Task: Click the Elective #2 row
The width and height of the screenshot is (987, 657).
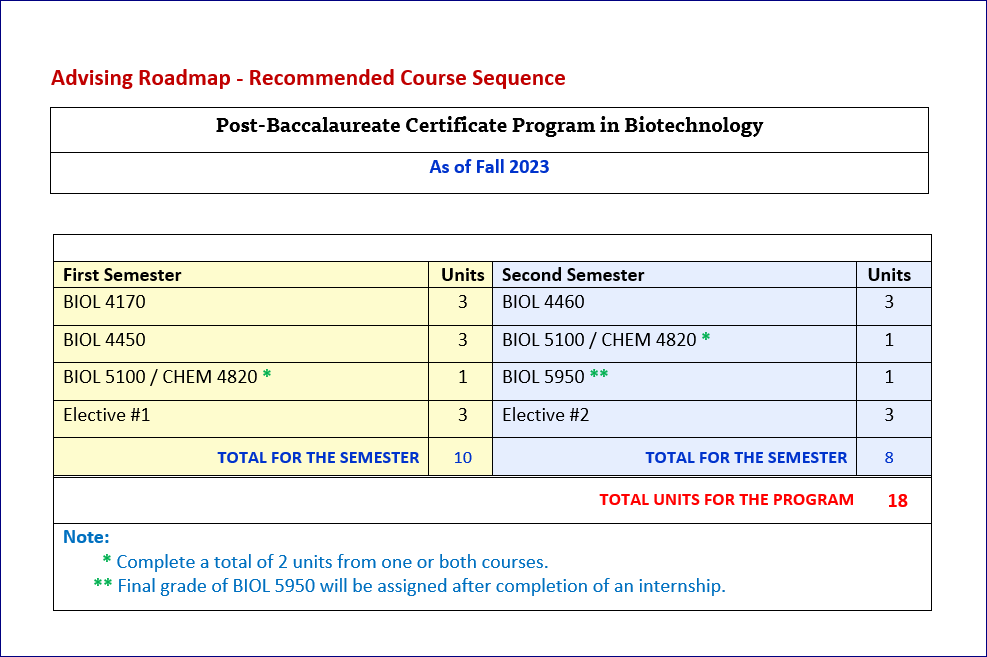Action: 545,415
